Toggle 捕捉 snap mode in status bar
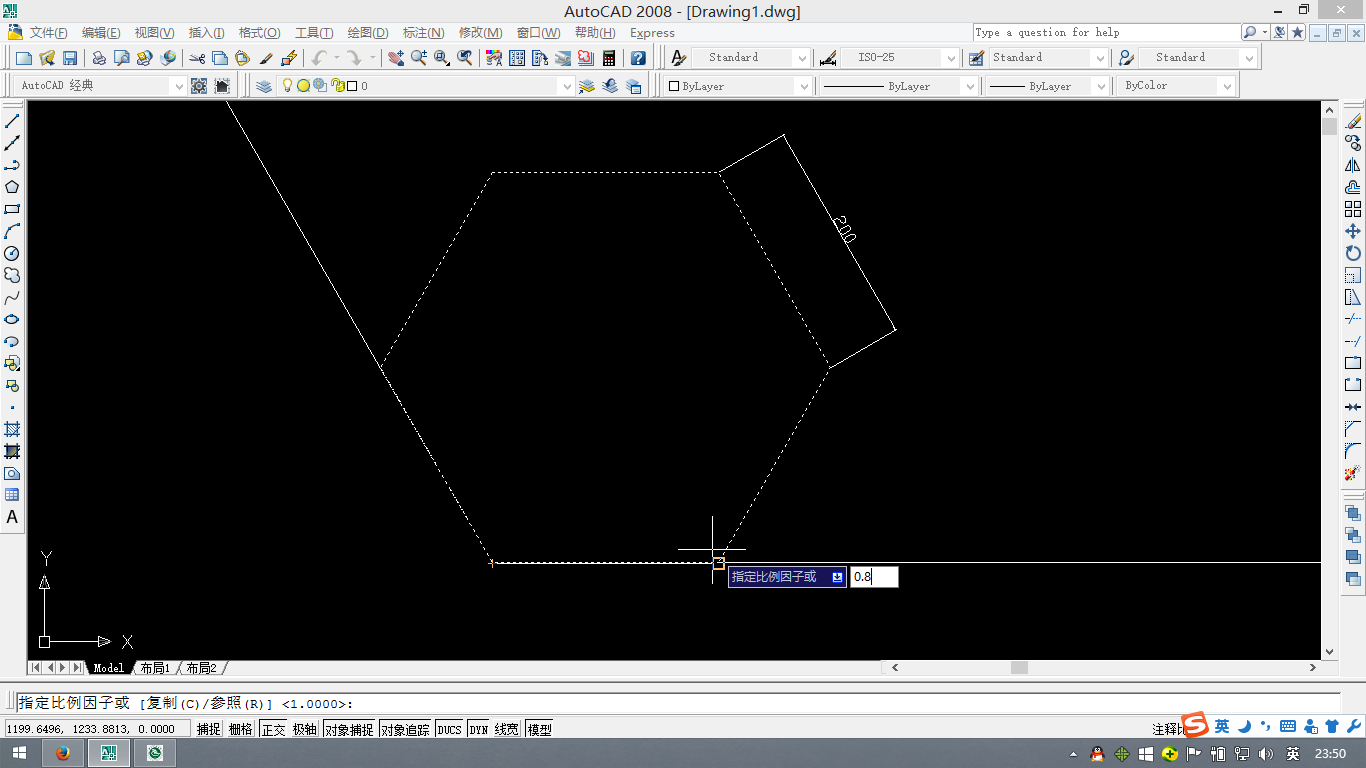 coord(209,729)
